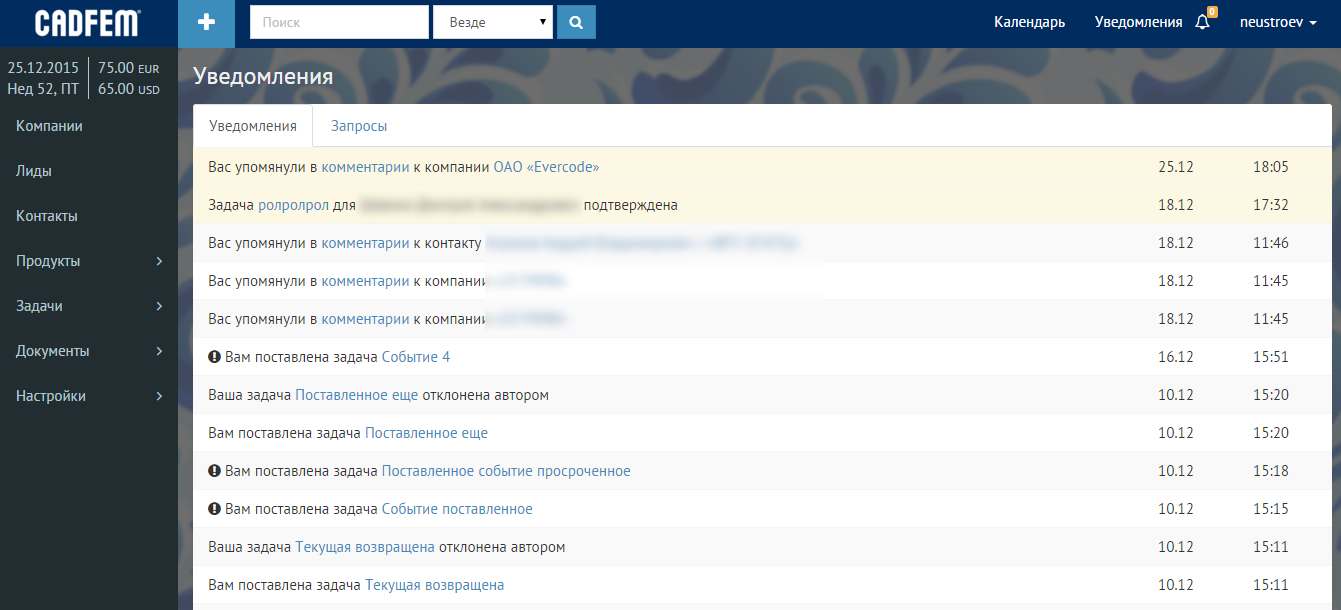Image resolution: width=1341 pixels, height=610 pixels.
Task: Switch to the Запросы tab
Action: coord(359,126)
